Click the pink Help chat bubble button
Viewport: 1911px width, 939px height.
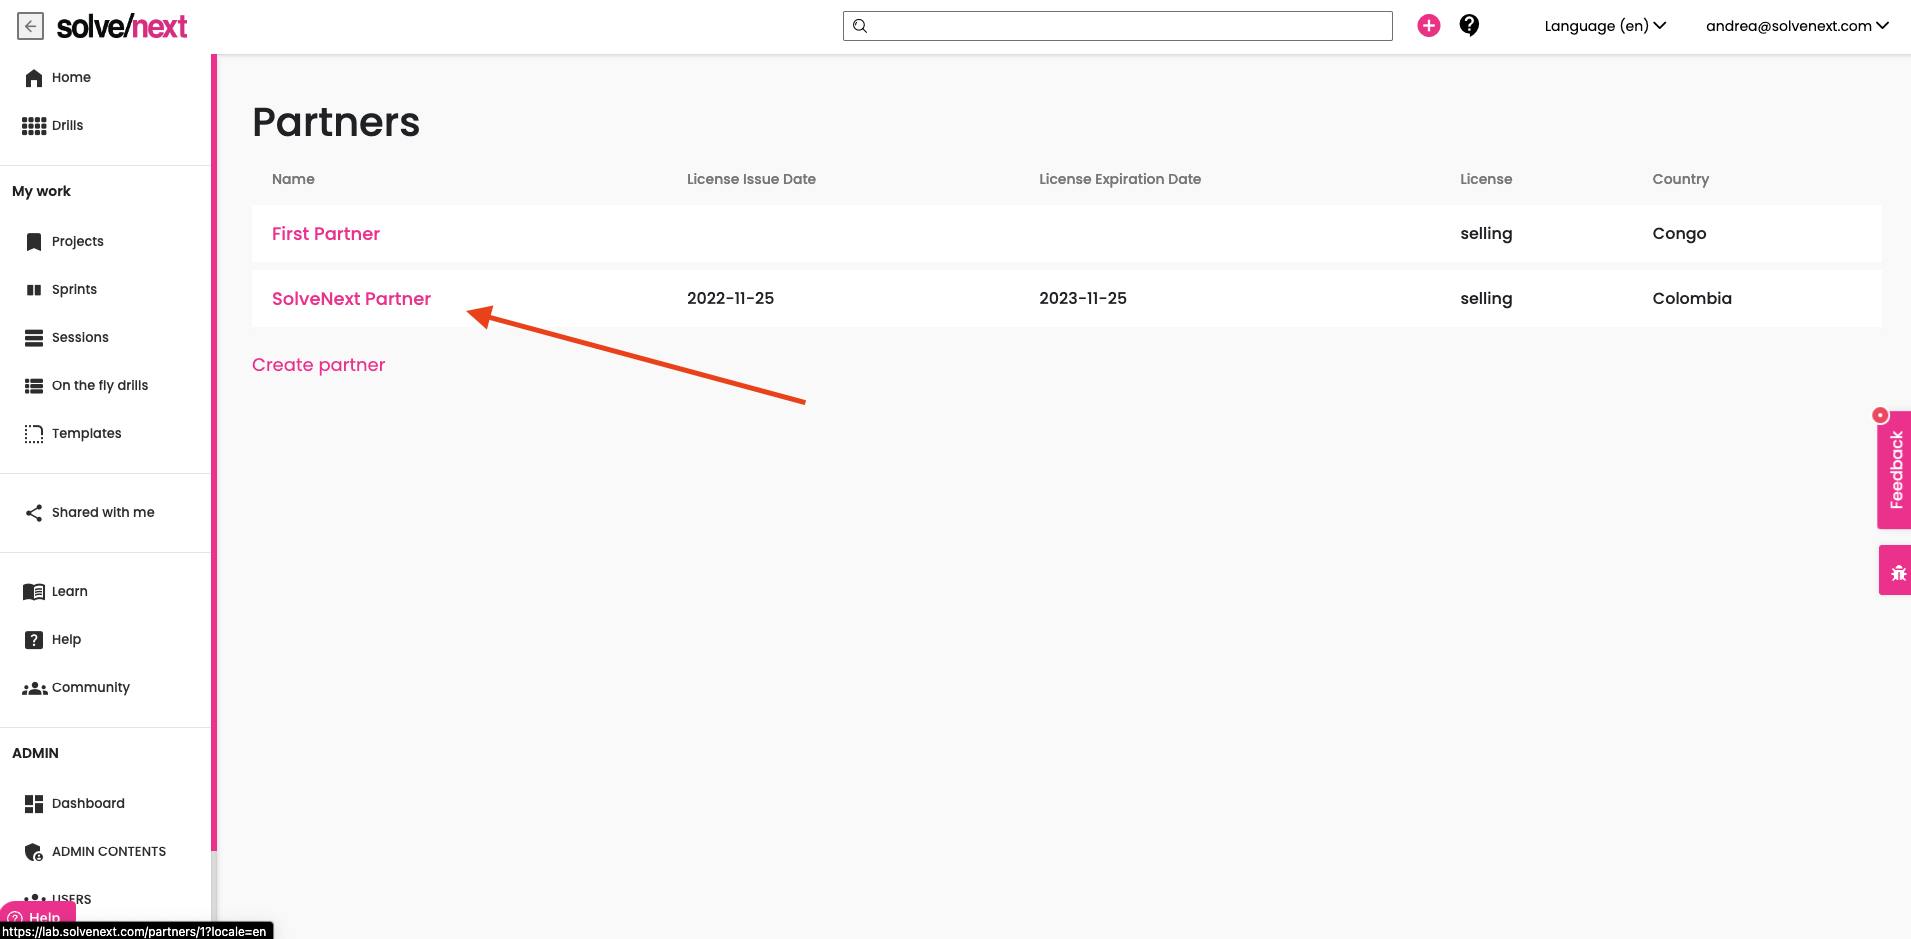[x=38, y=914]
